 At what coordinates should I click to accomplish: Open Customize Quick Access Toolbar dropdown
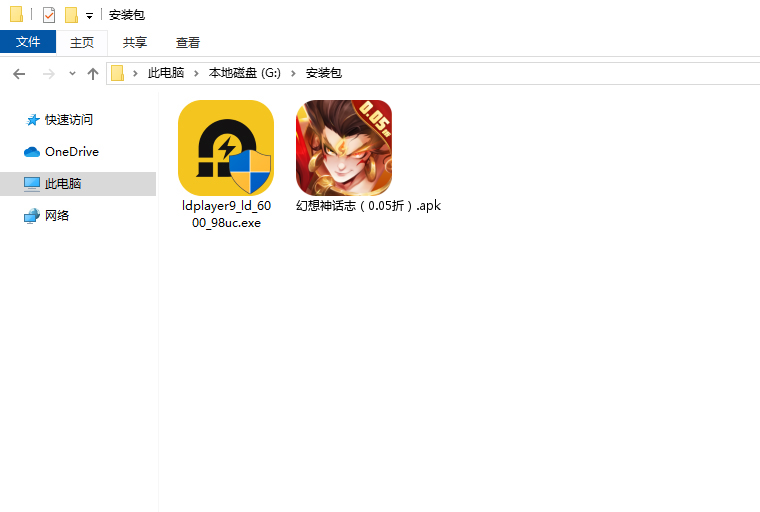tap(89, 16)
